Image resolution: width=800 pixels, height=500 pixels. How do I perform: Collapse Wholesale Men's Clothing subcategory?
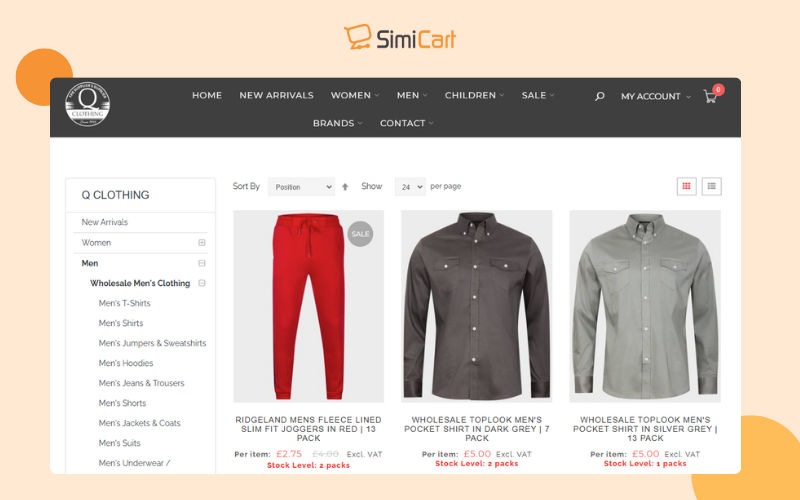click(x=202, y=283)
